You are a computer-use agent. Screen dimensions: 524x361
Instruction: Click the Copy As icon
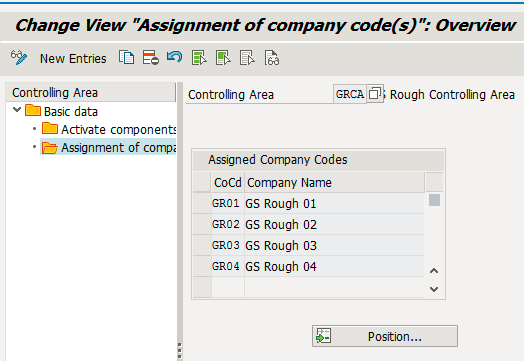tap(127, 58)
